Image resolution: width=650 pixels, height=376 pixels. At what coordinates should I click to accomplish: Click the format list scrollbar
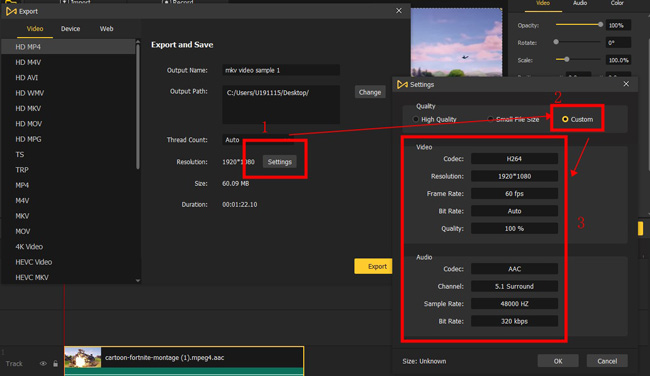(x=138, y=106)
